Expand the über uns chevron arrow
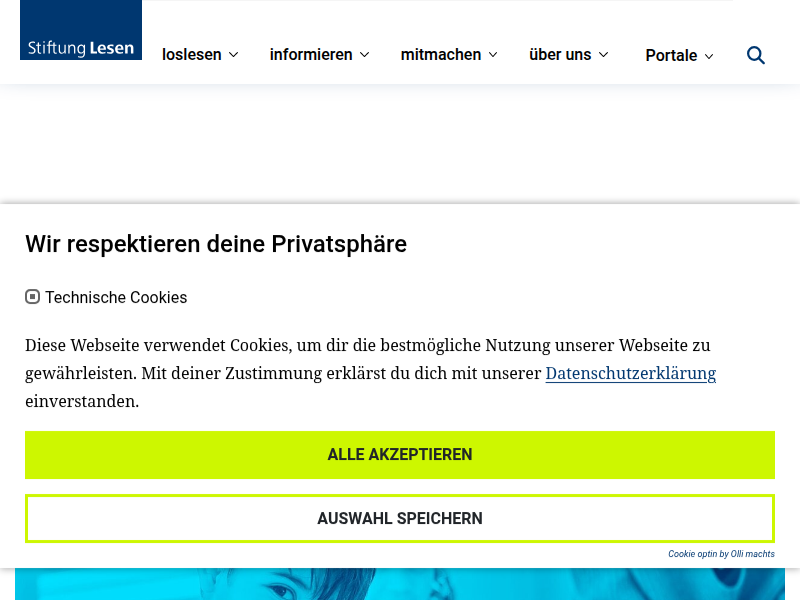 click(x=604, y=55)
